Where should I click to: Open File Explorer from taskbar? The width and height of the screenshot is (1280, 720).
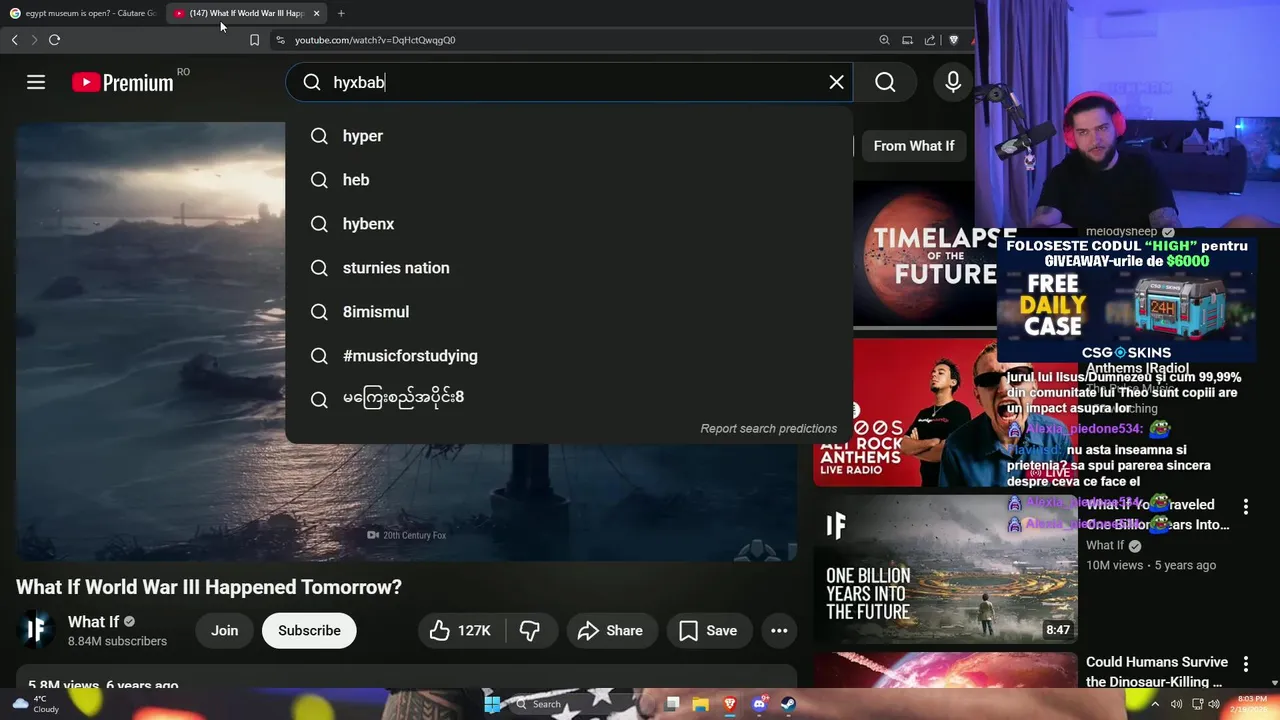pyautogui.click(x=701, y=704)
